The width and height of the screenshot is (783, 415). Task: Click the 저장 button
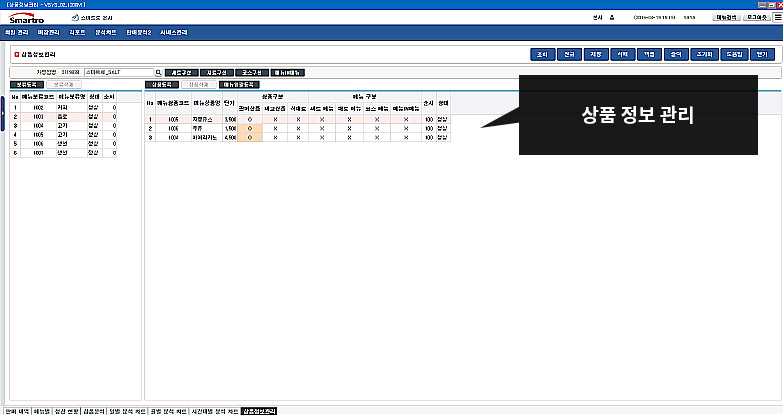(x=596, y=54)
